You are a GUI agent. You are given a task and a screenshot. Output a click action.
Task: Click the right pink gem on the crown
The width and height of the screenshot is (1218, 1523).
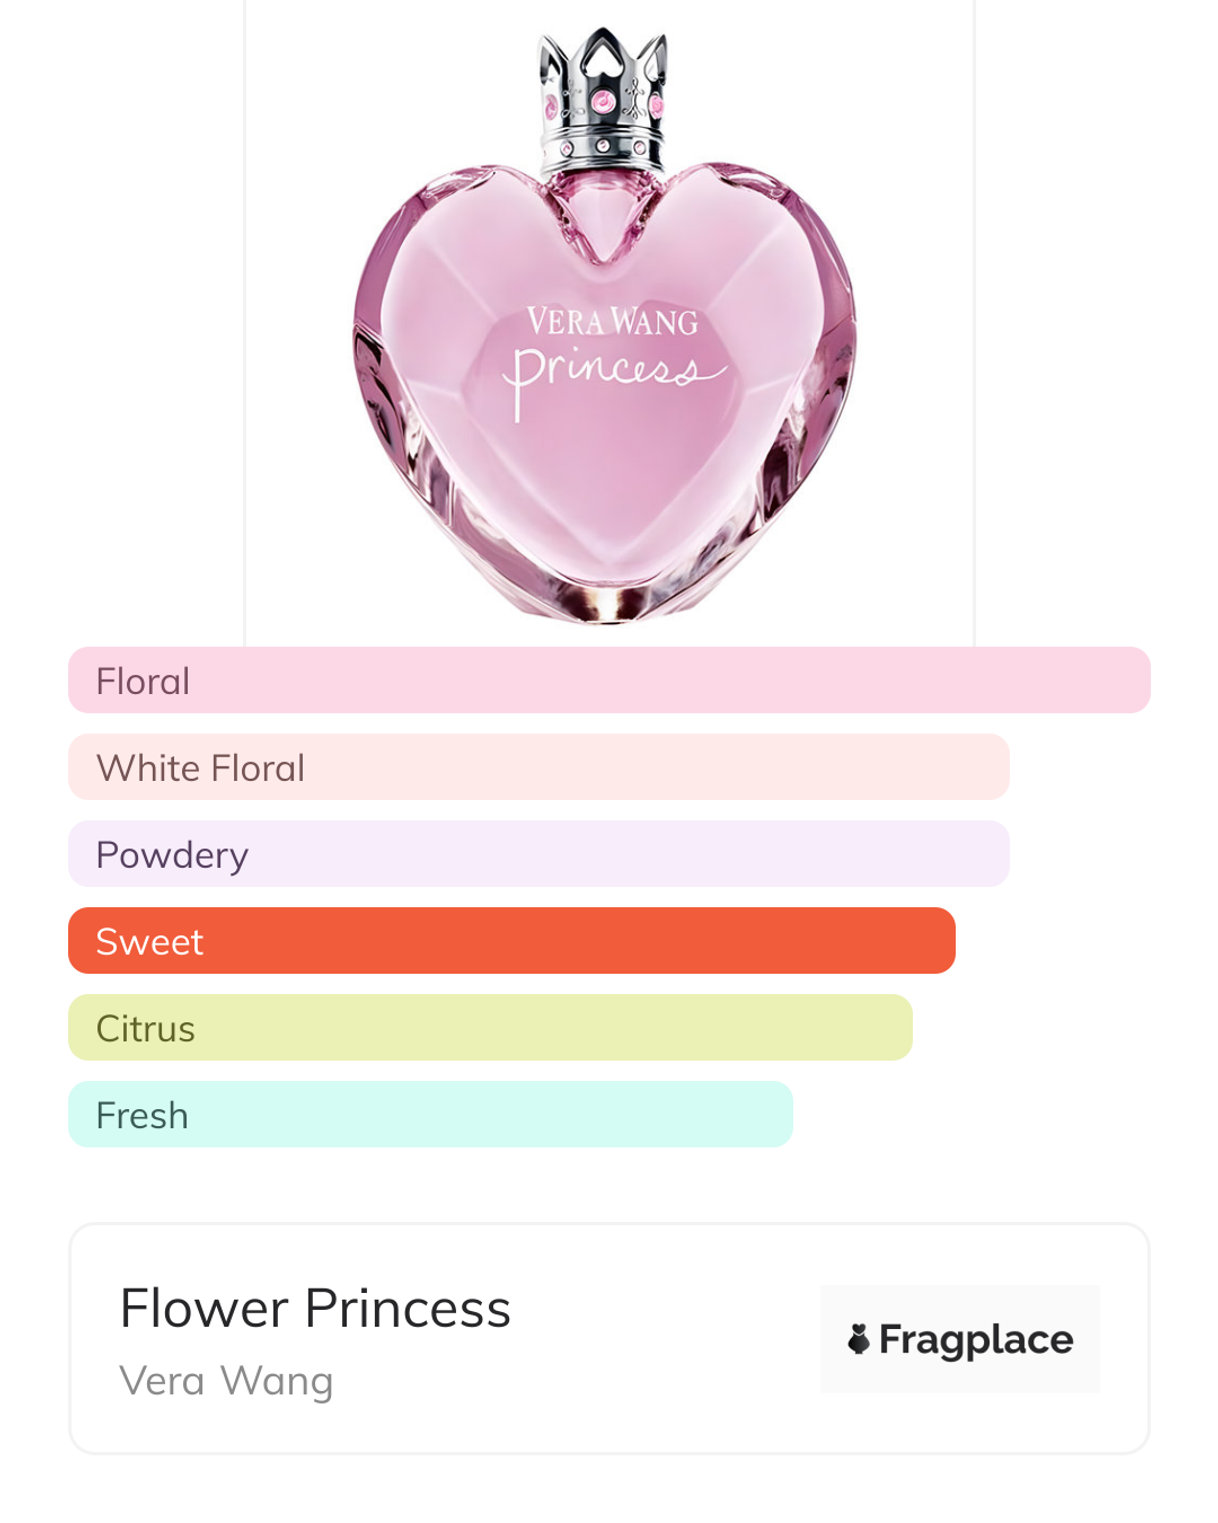click(655, 106)
